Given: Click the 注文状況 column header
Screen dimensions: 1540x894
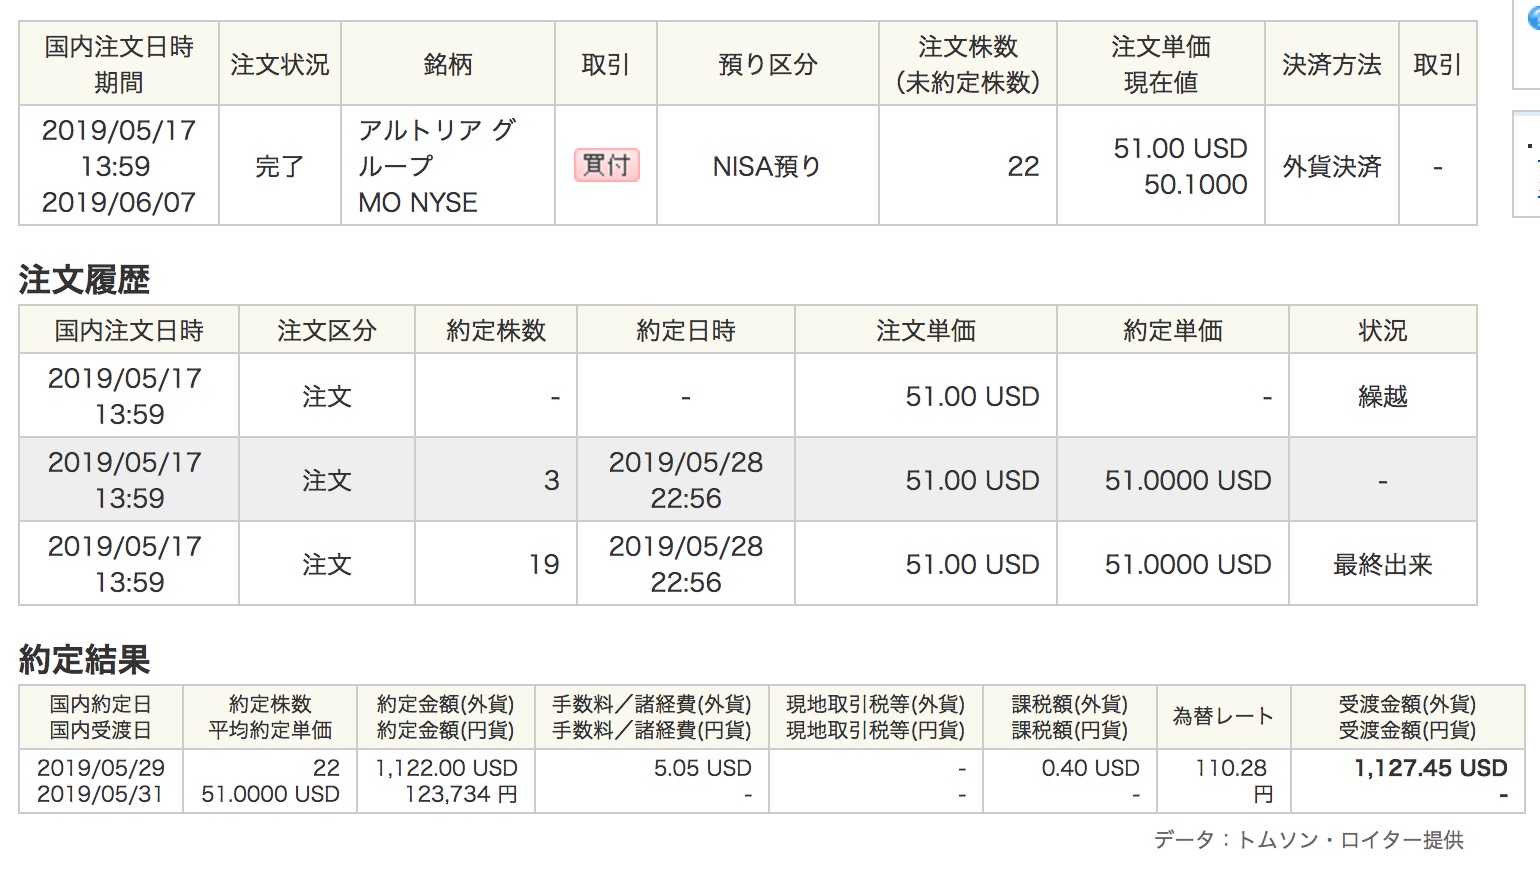Looking at the screenshot, I should coord(280,64).
